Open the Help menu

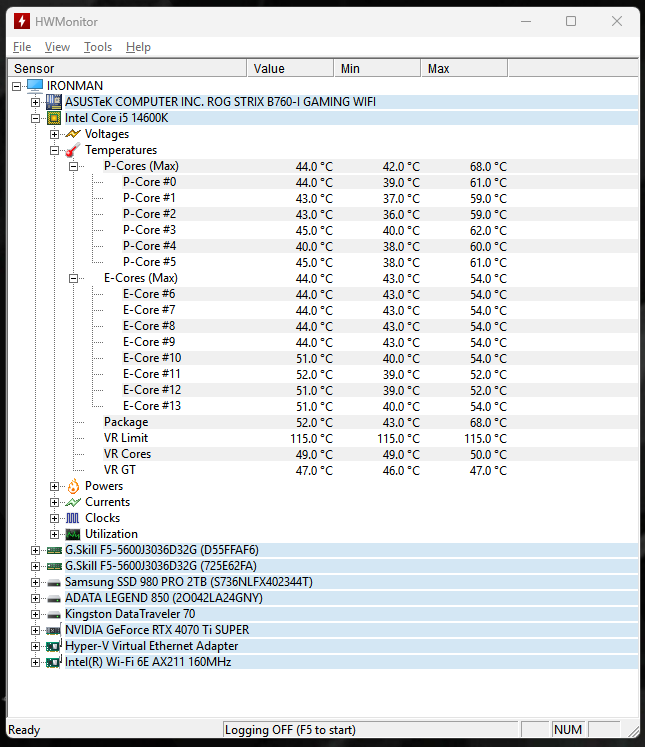click(x=138, y=47)
